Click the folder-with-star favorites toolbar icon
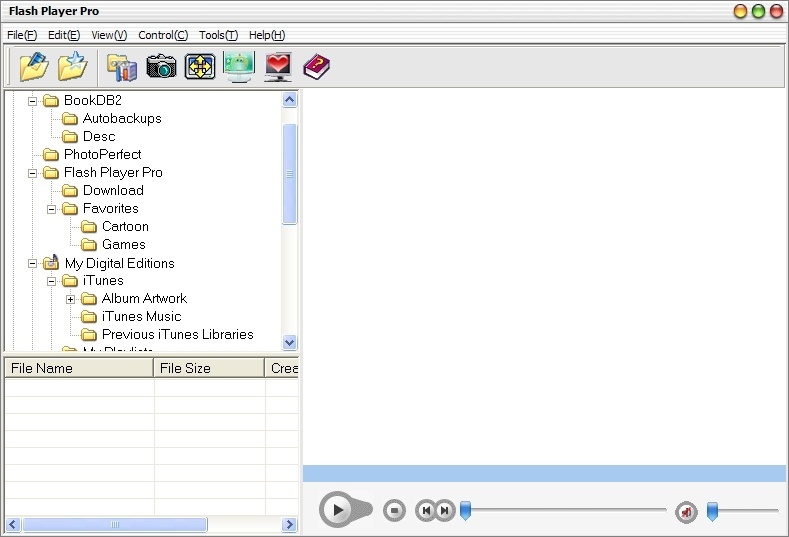 (x=72, y=66)
